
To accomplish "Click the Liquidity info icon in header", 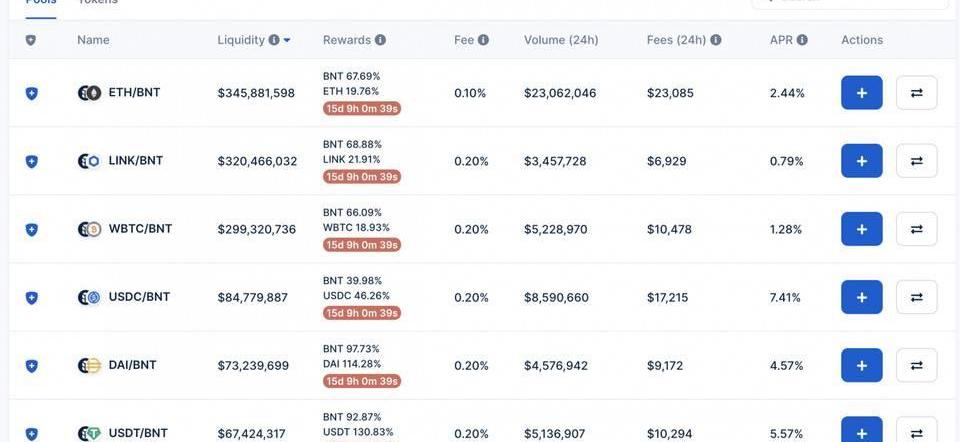I will pyautogui.click(x=274, y=40).
